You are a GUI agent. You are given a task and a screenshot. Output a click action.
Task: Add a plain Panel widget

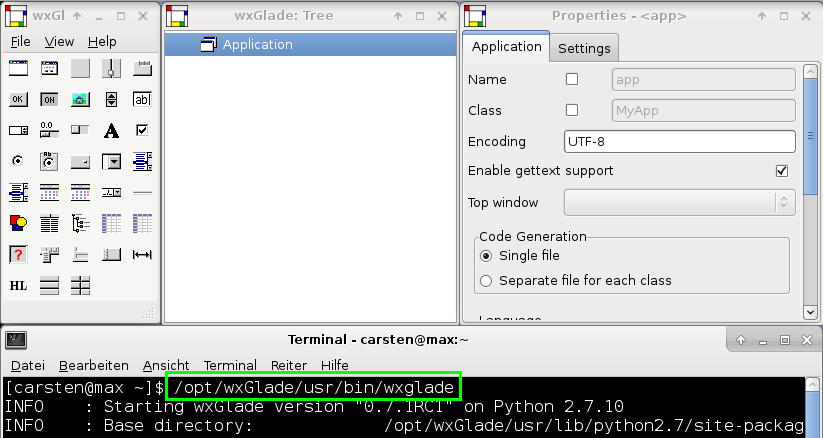pyautogui.click(x=80, y=68)
